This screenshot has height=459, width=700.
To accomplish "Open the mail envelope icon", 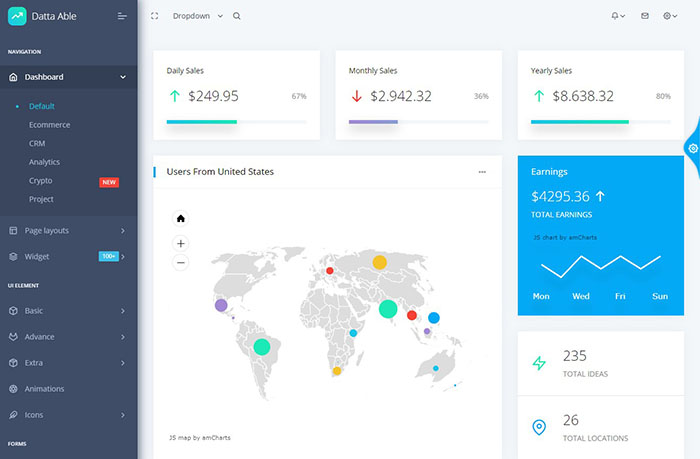I will (x=644, y=16).
